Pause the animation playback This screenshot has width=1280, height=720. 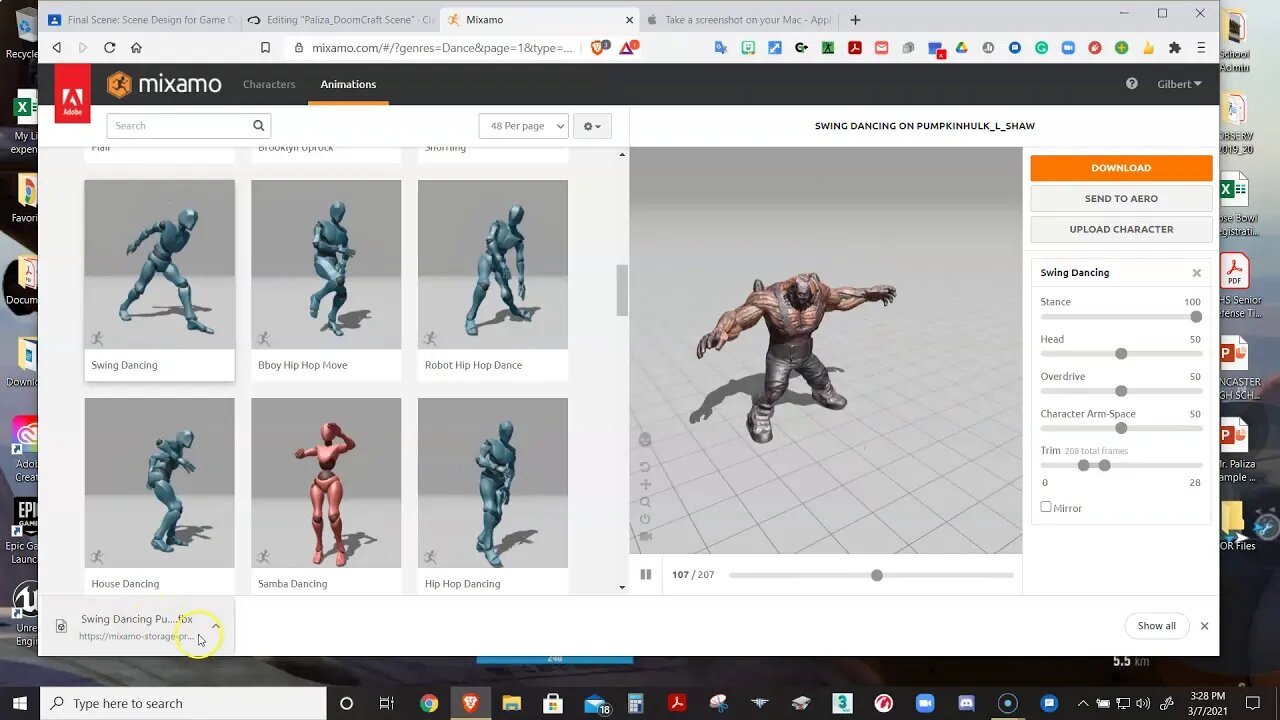pos(646,575)
